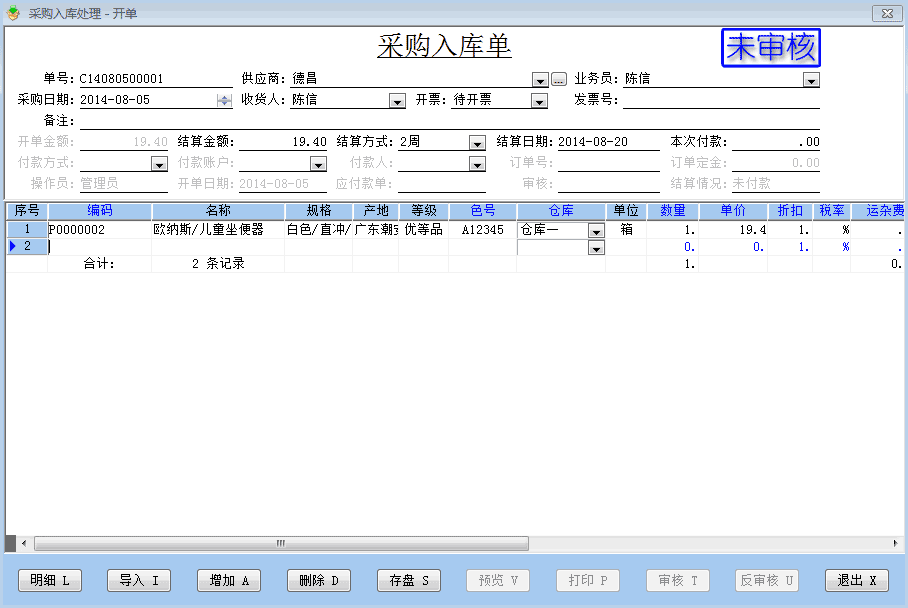908x608 pixels.
Task: Click the date picker icon beside 采购日期
Action: click(x=224, y=100)
